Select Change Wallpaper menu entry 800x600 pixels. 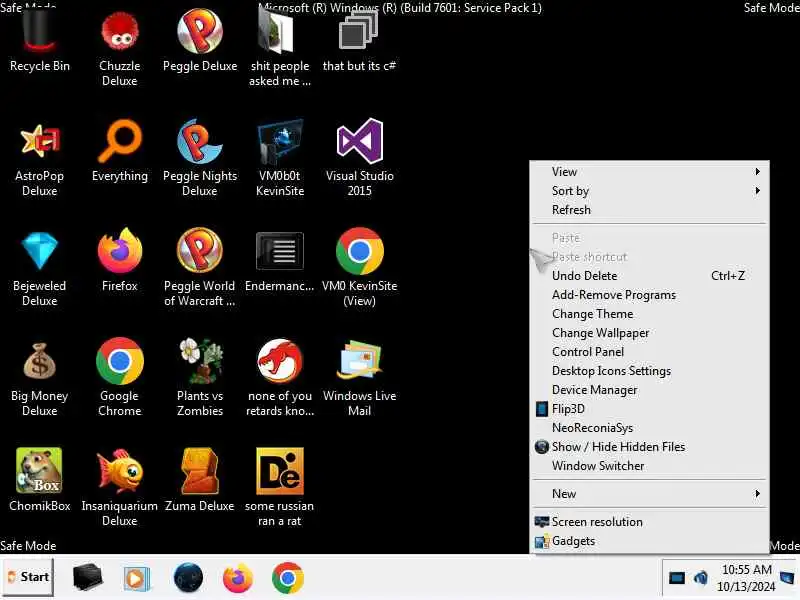(649, 333)
